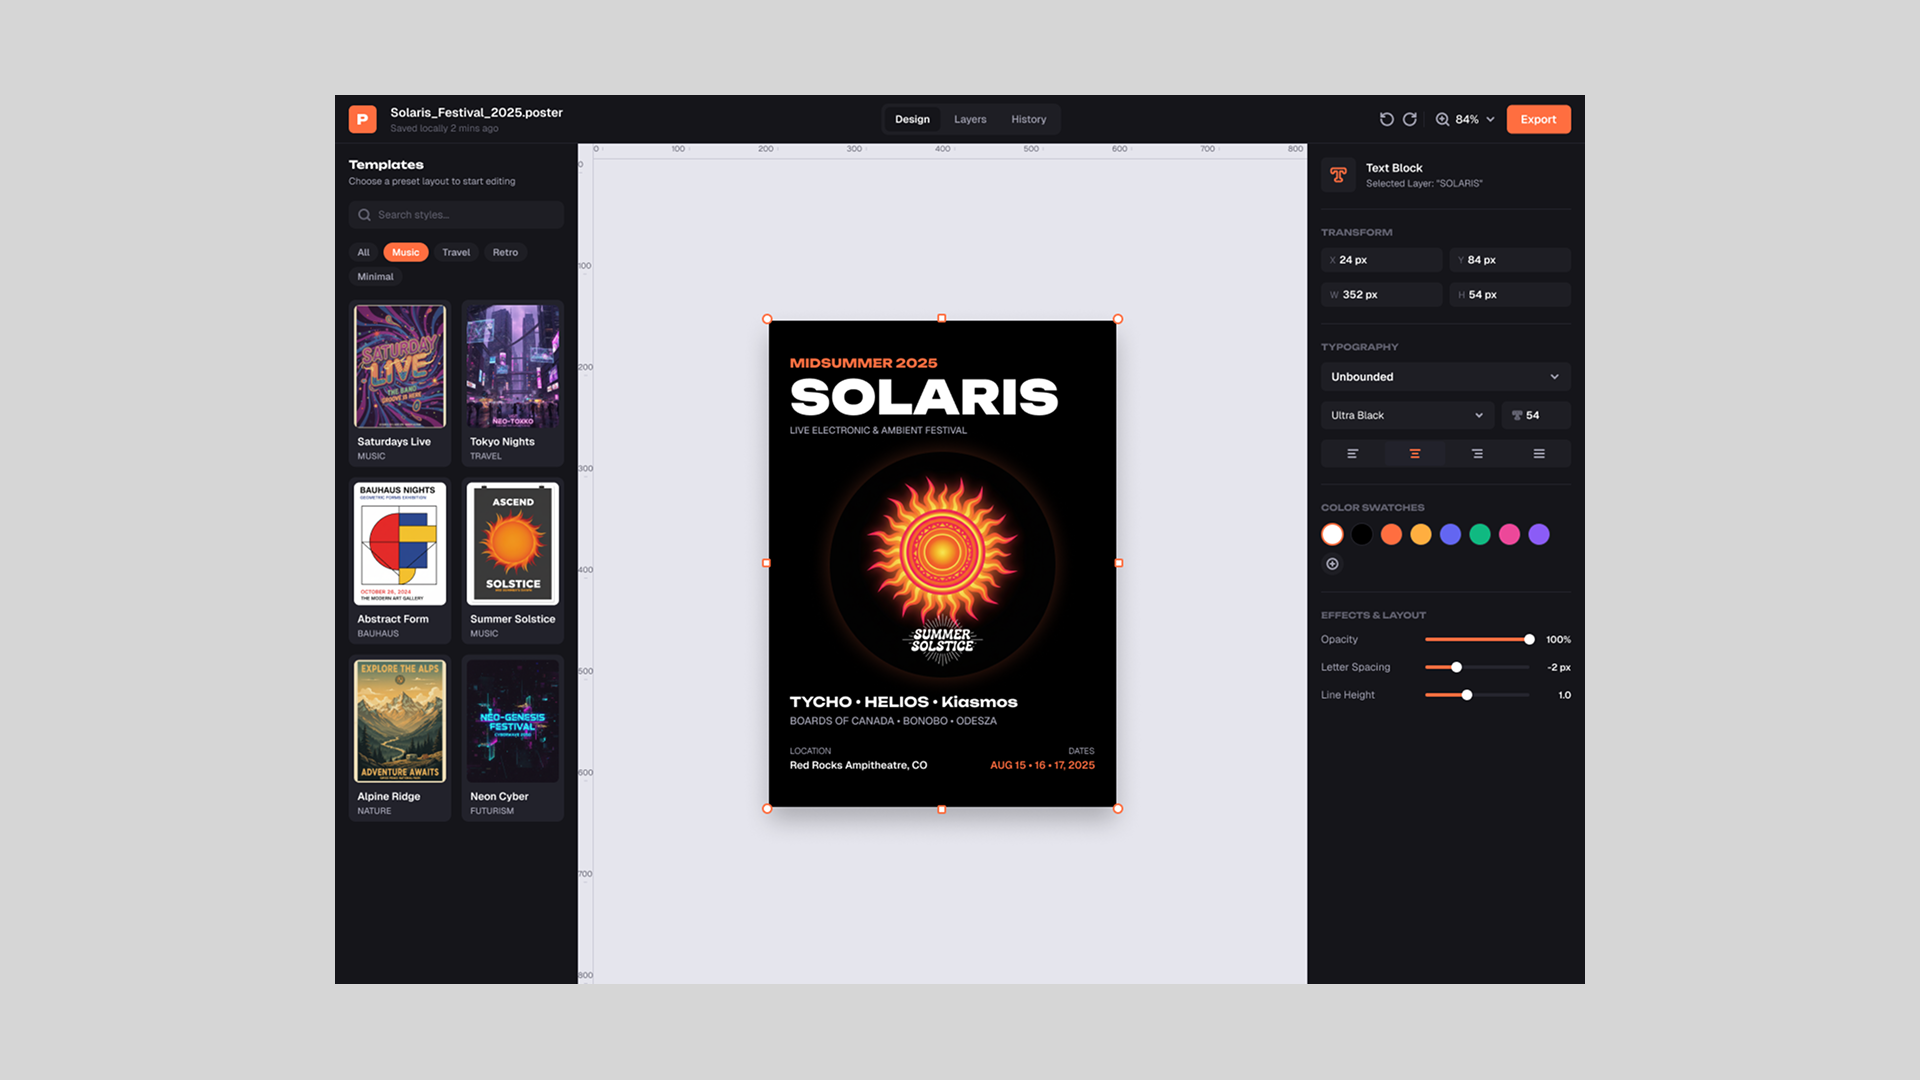Align text left
The height and width of the screenshot is (1080, 1920).
1352,454
